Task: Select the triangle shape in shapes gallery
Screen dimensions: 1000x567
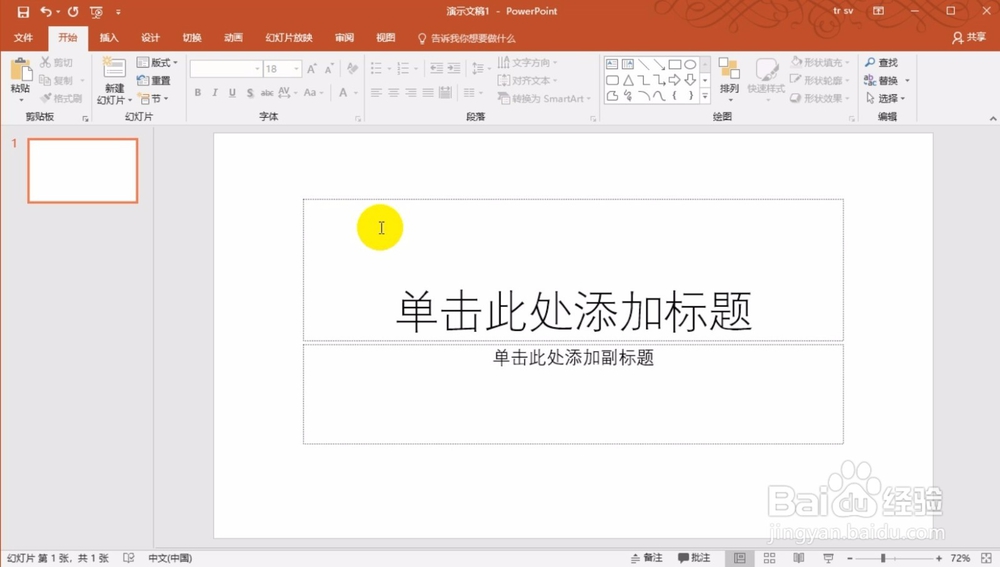Action: click(x=628, y=80)
